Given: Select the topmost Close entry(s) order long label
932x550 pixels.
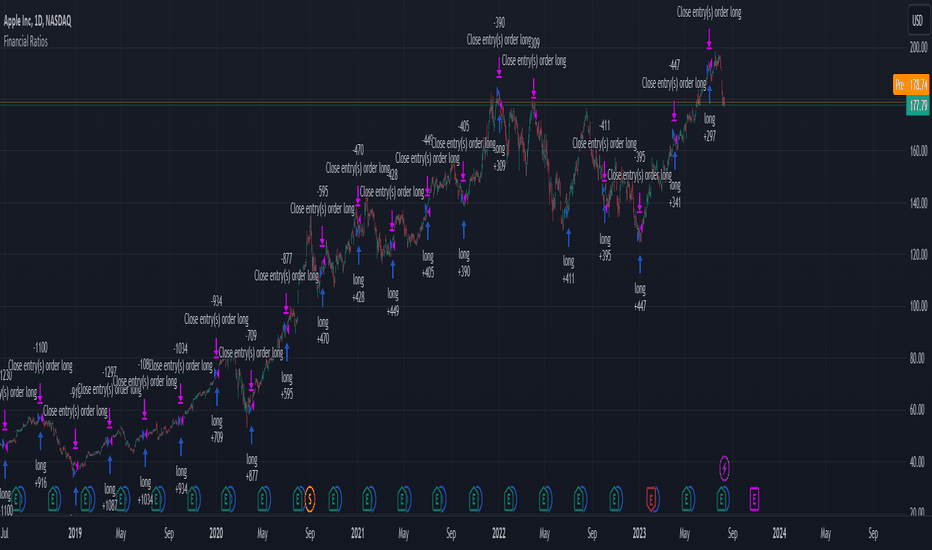Looking at the screenshot, I should pos(709,12).
